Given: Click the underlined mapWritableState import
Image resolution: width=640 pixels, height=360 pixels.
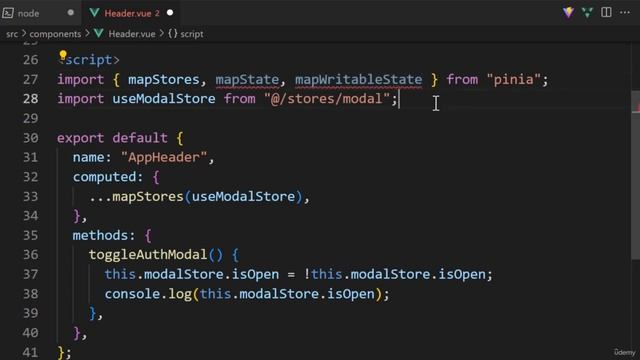Looking at the screenshot, I should click(x=358, y=79).
